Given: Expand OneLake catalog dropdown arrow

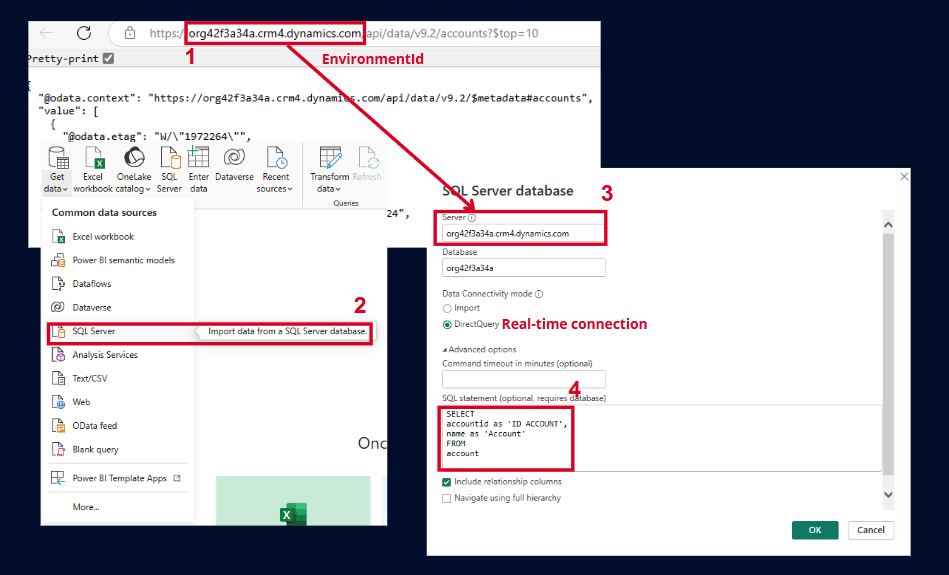Looking at the screenshot, I should tap(148, 189).
